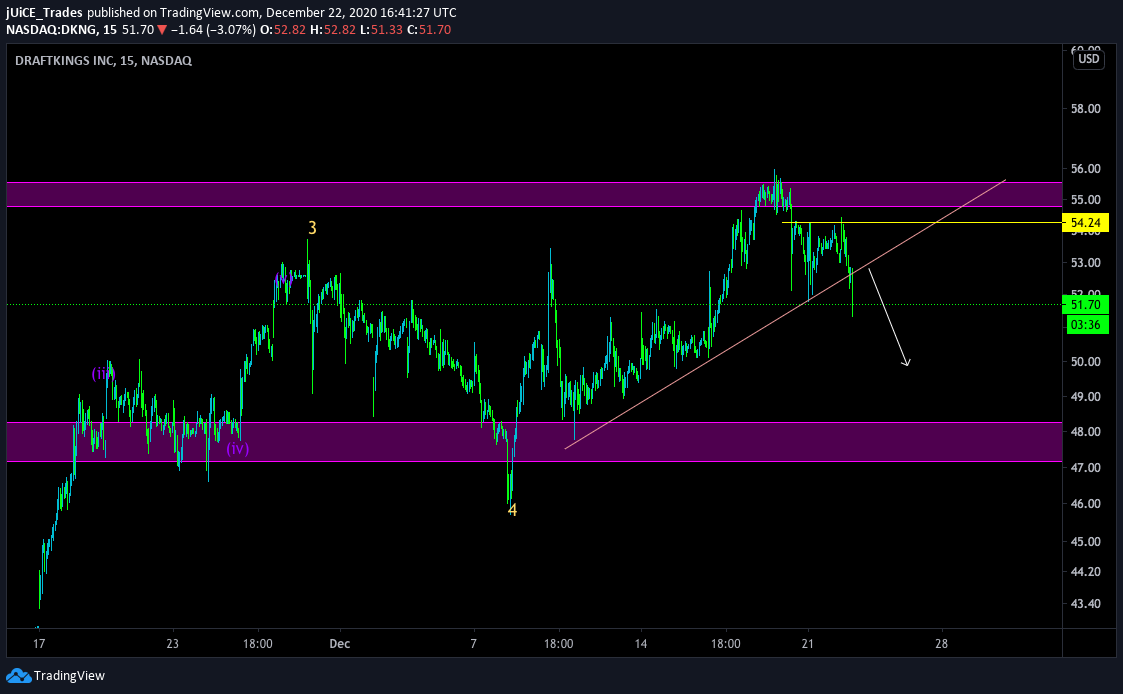Screen dimensions: 1123x694
Task: Click the 53.00 price axis label
Action: coord(1085,263)
